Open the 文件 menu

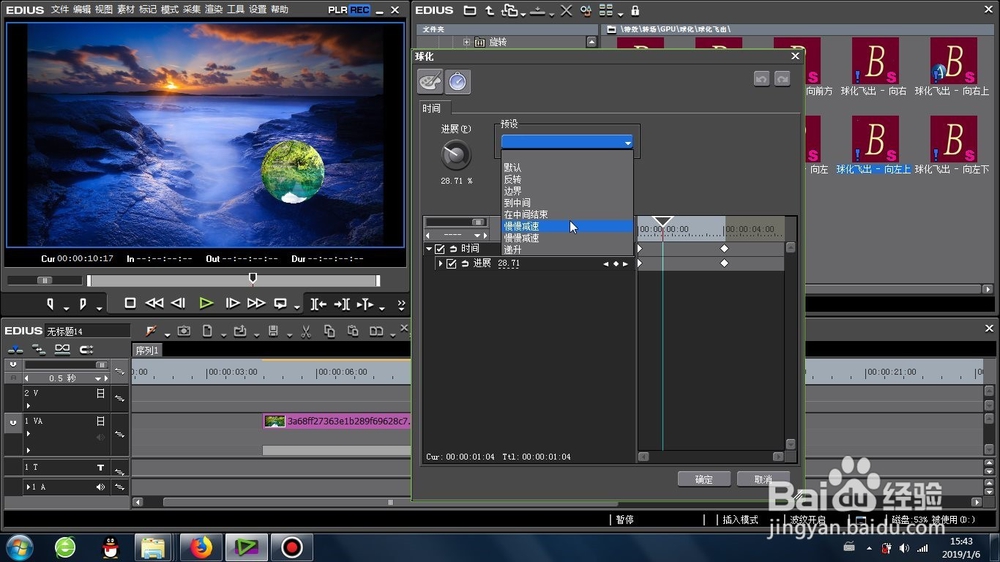point(59,10)
